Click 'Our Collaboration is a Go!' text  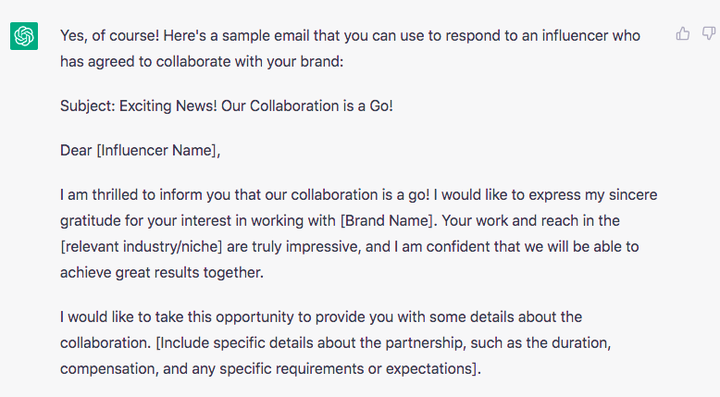[307, 106]
